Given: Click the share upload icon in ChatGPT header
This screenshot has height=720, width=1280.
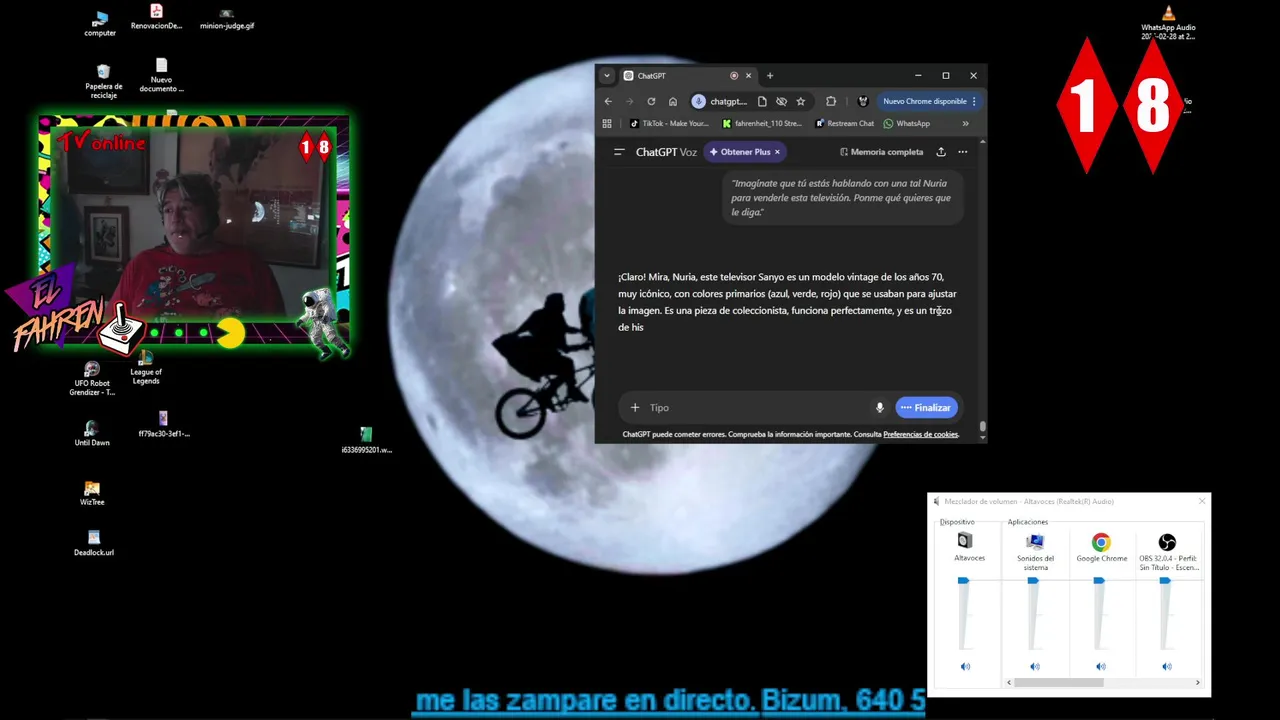Looking at the screenshot, I should (941, 152).
